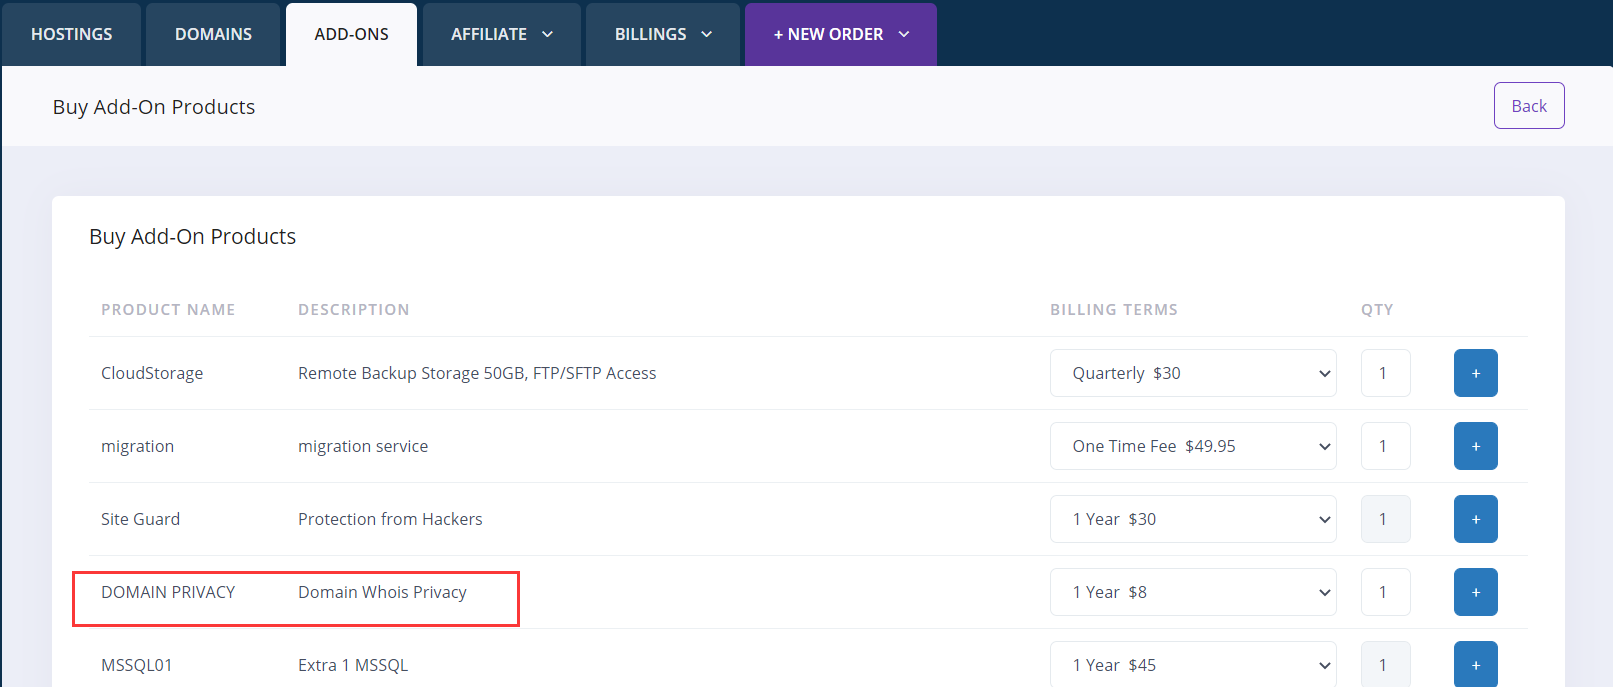
Task: Click the + NEW ORDER button
Action: coord(840,34)
